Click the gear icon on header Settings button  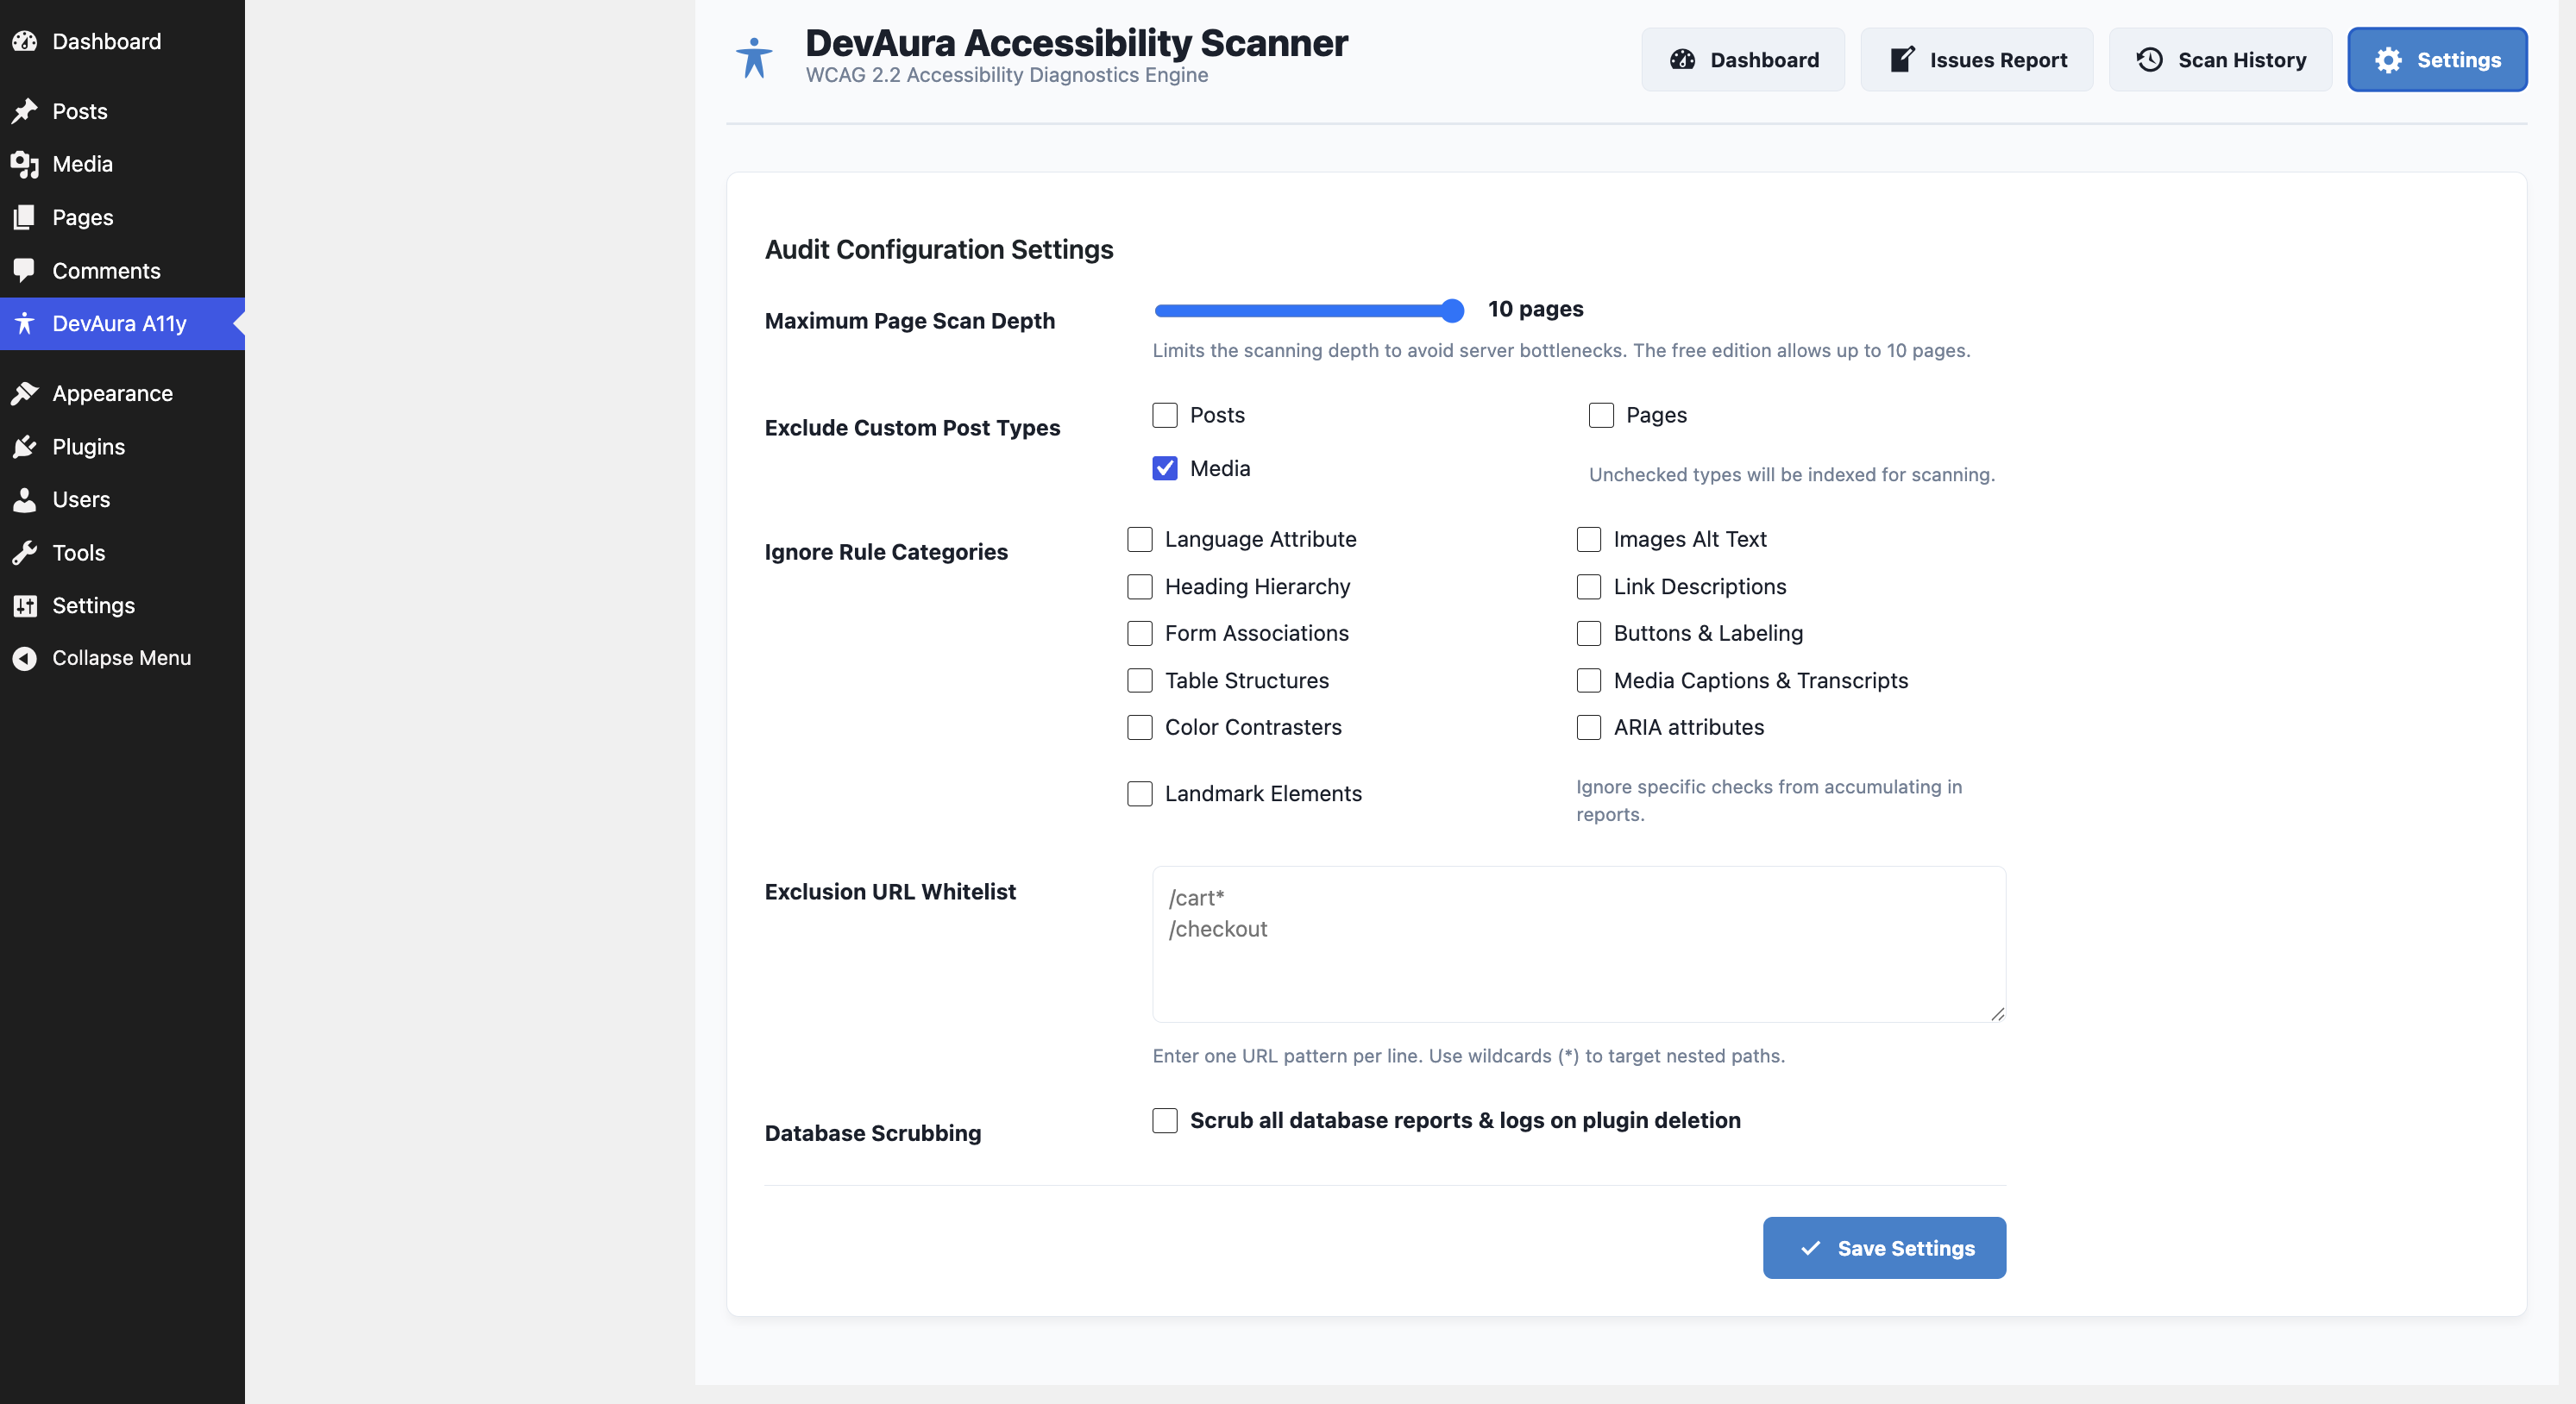tap(2389, 60)
